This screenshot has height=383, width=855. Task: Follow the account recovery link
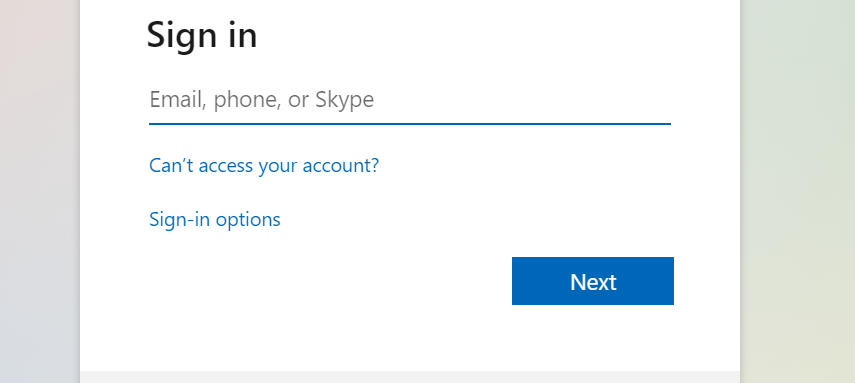[x=264, y=165]
